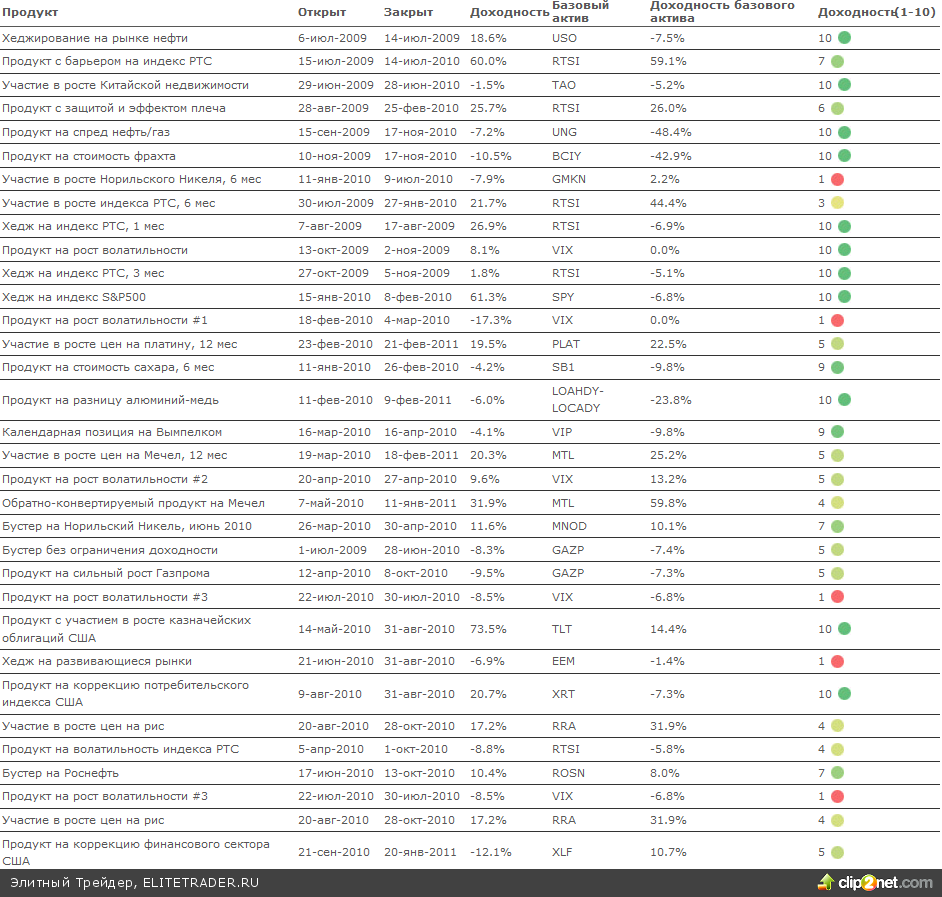Open Календарная позиция на Вымпелком product
Image resolution: width=942 pixels, height=897 pixels.
click(x=112, y=432)
